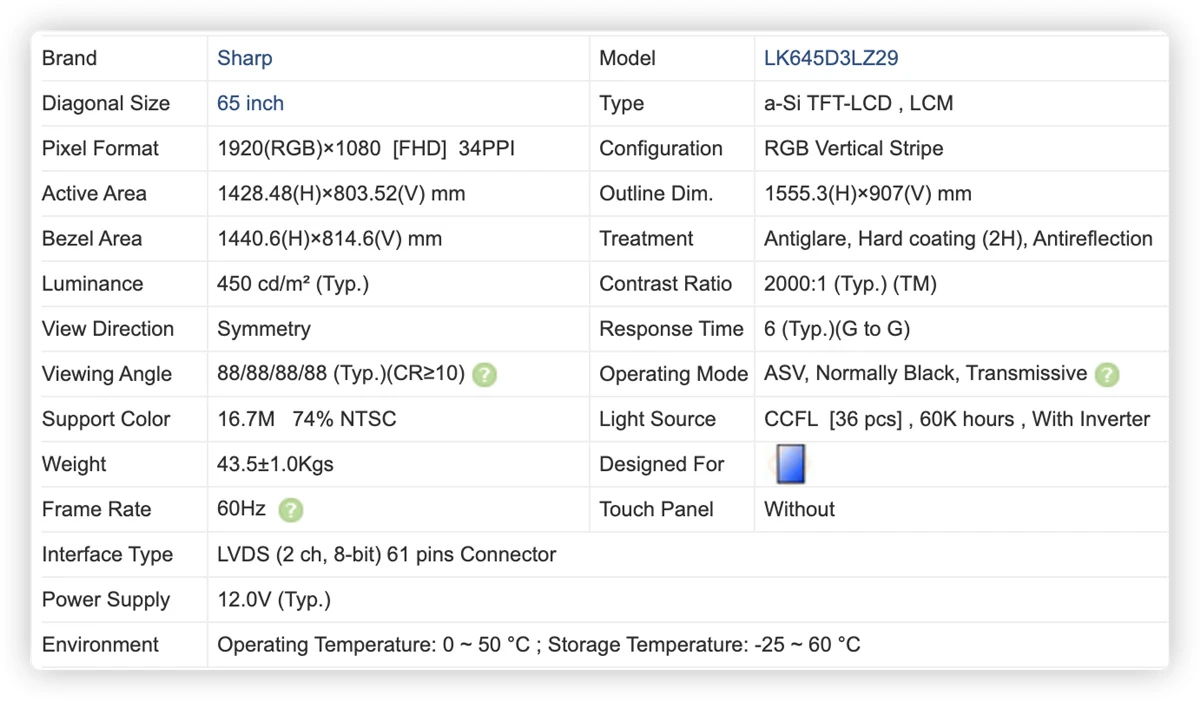Click the Antiglare treatment value
Screen dimensions: 1200x701
(x=958, y=238)
